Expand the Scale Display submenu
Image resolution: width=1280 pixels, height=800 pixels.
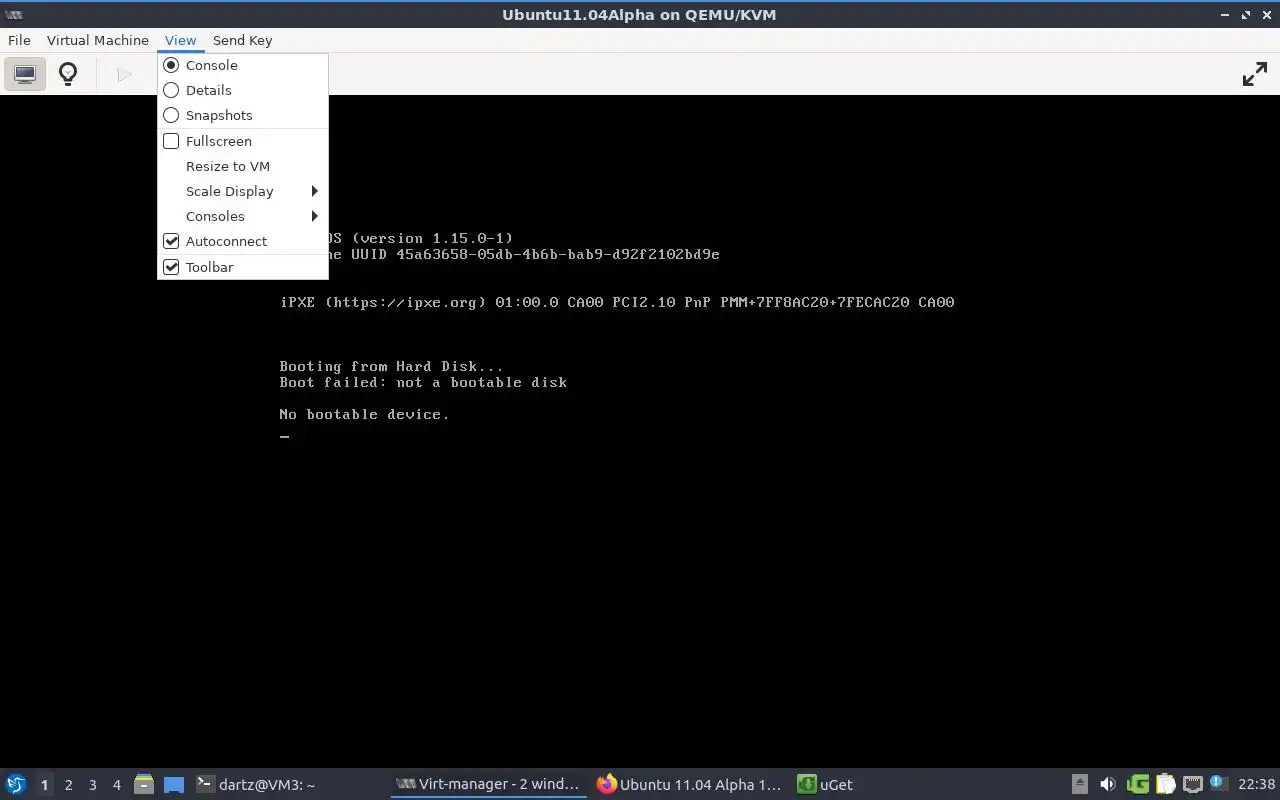pyautogui.click(x=243, y=191)
